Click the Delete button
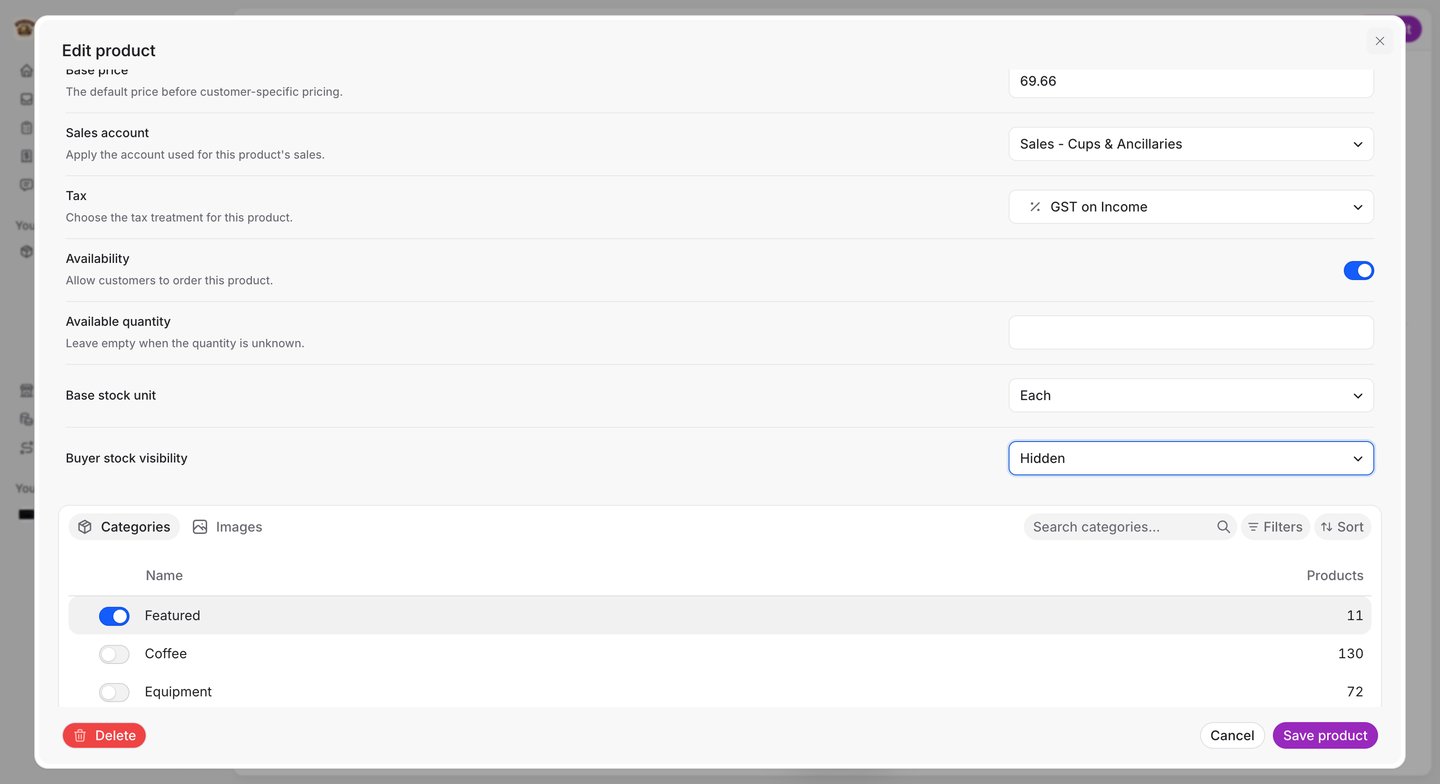This screenshot has width=1440, height=784. 104,736
